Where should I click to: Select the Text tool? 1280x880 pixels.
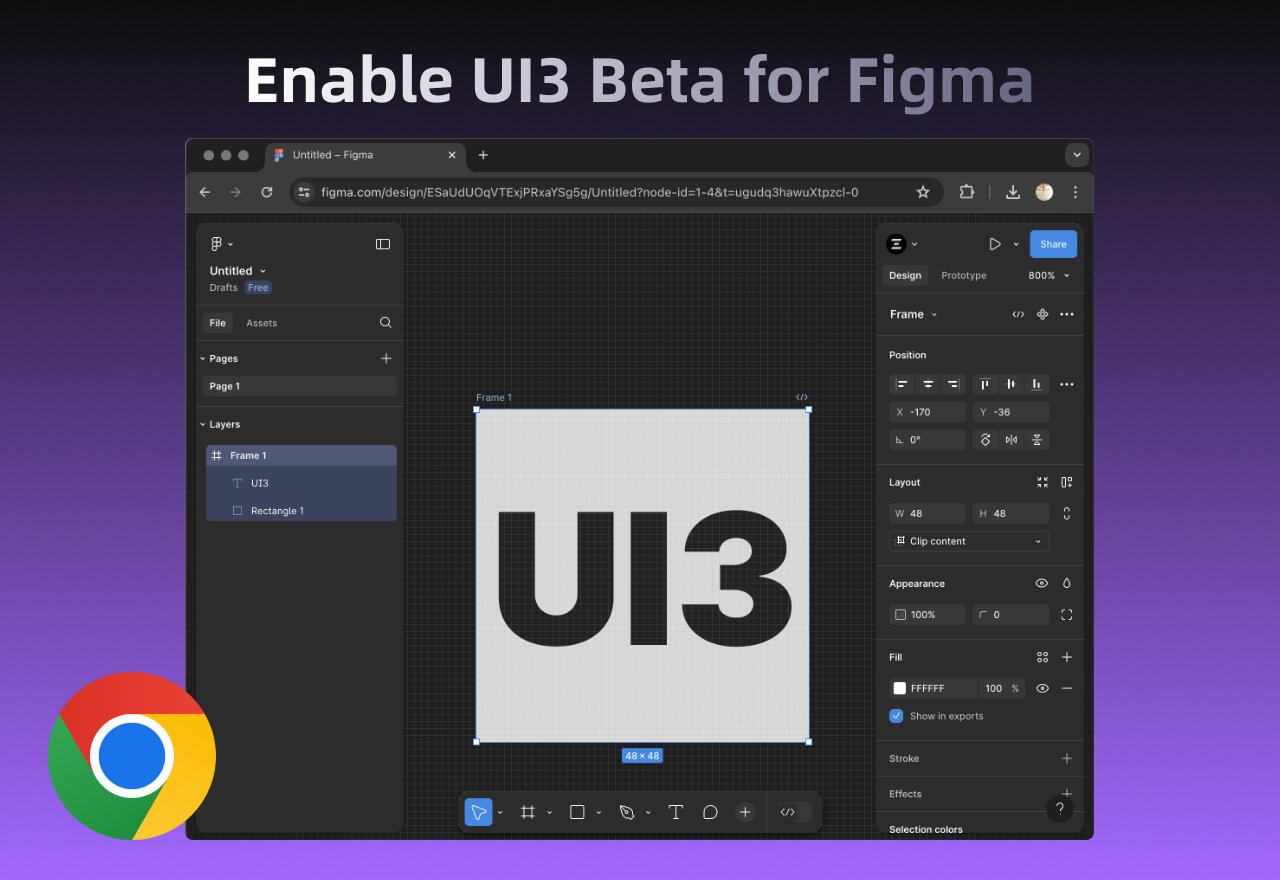tap(675, 811)
